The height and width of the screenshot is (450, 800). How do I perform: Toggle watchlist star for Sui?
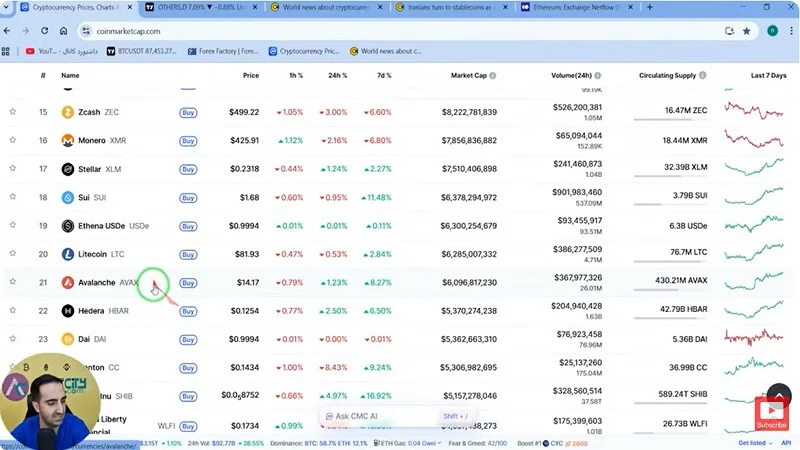[13, 197]
